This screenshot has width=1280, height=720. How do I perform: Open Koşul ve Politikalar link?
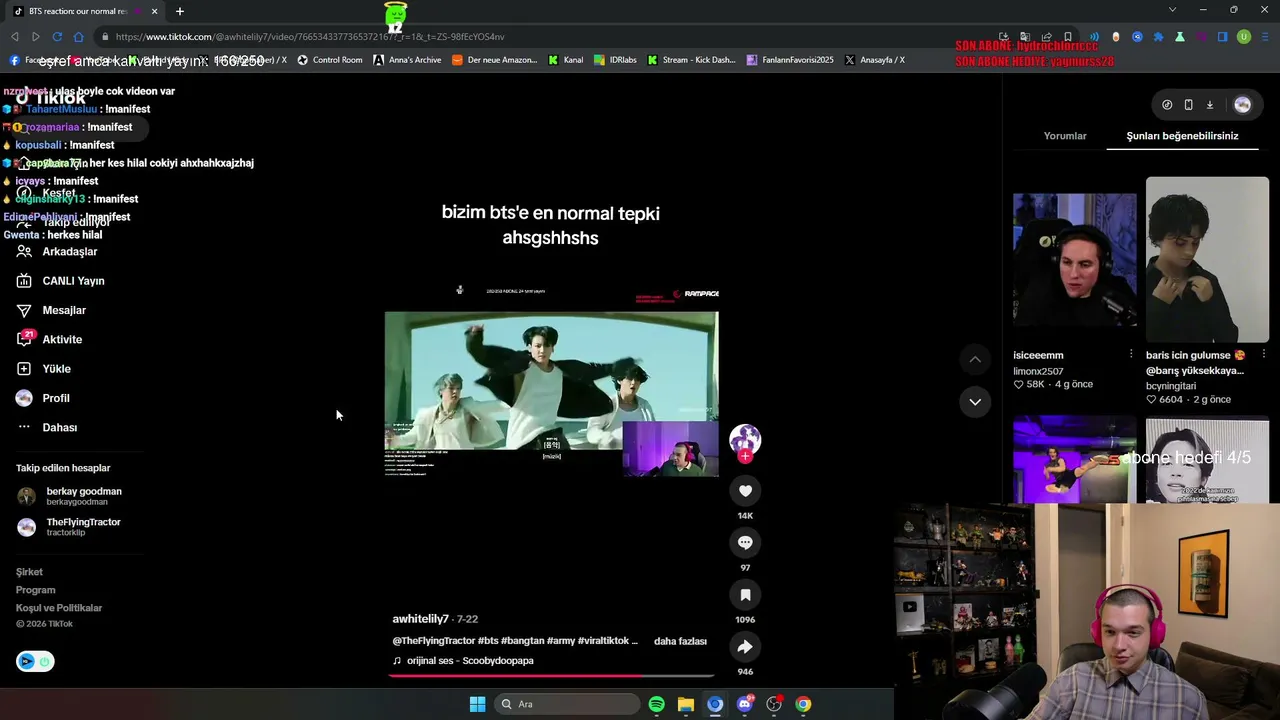pos(59,608)
